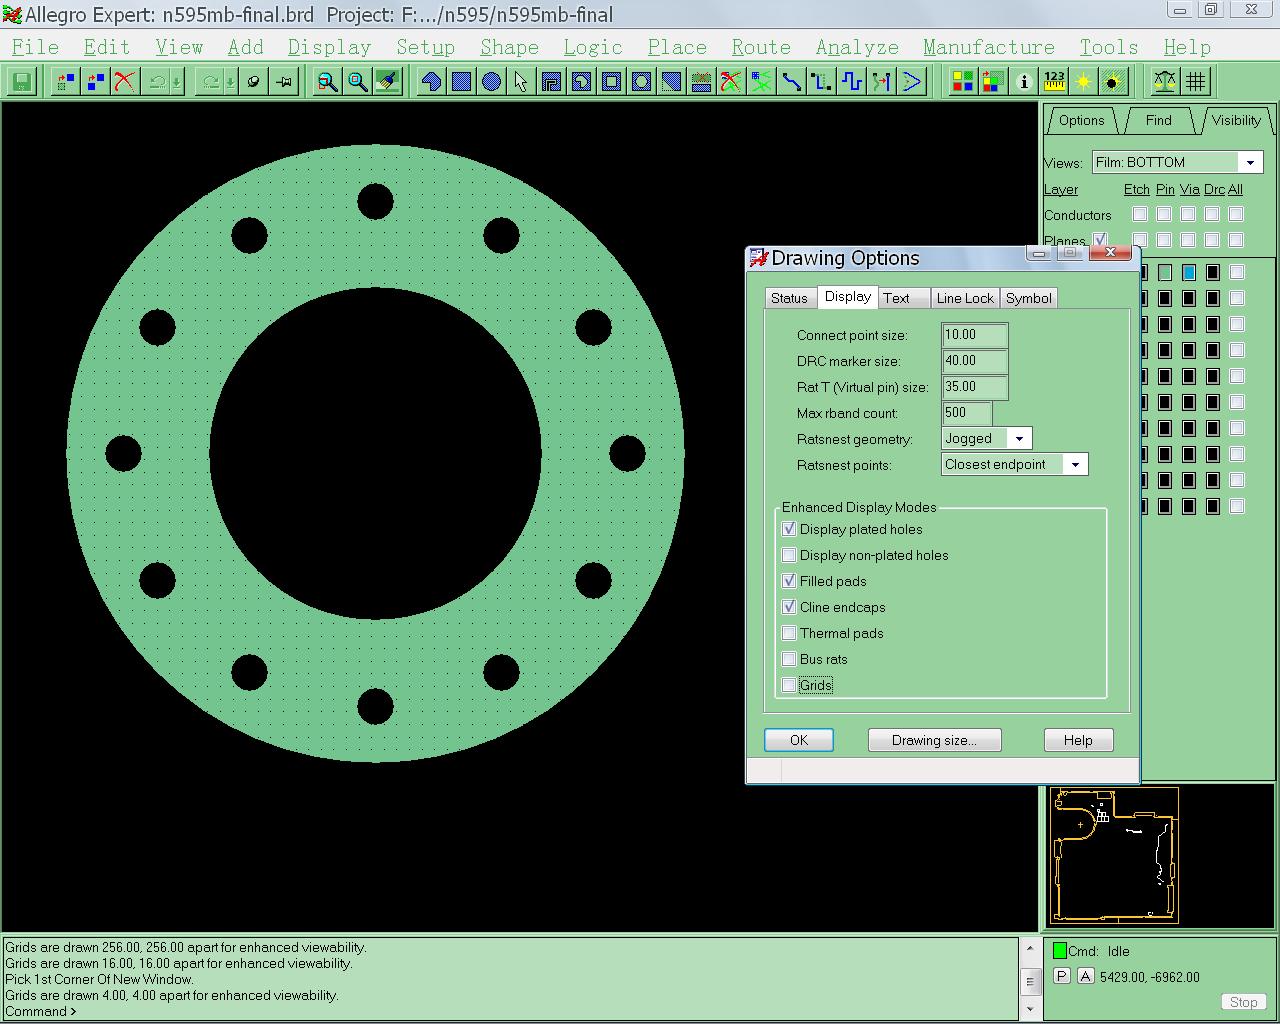This screenshot has height=1024, width=1280.
Task: Click the red X delete icon
Action: [x=124, y=82]
